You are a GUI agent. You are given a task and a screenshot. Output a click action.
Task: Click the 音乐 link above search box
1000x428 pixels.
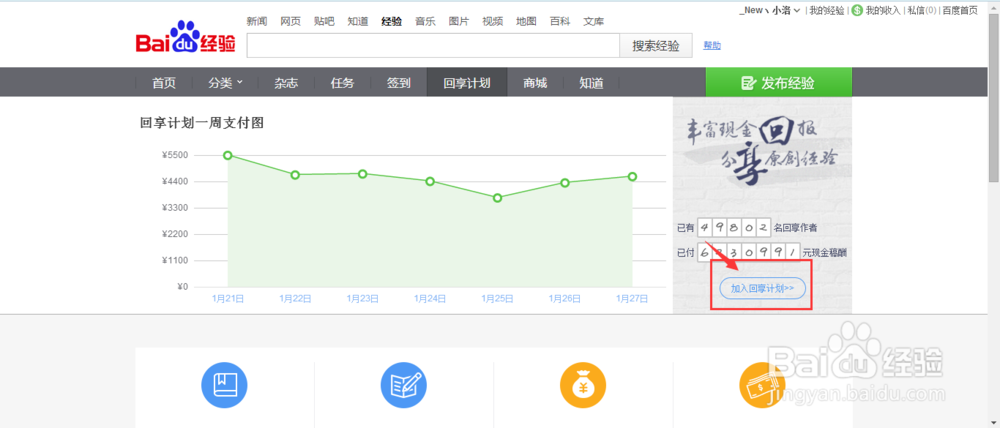tap(425, 21)
